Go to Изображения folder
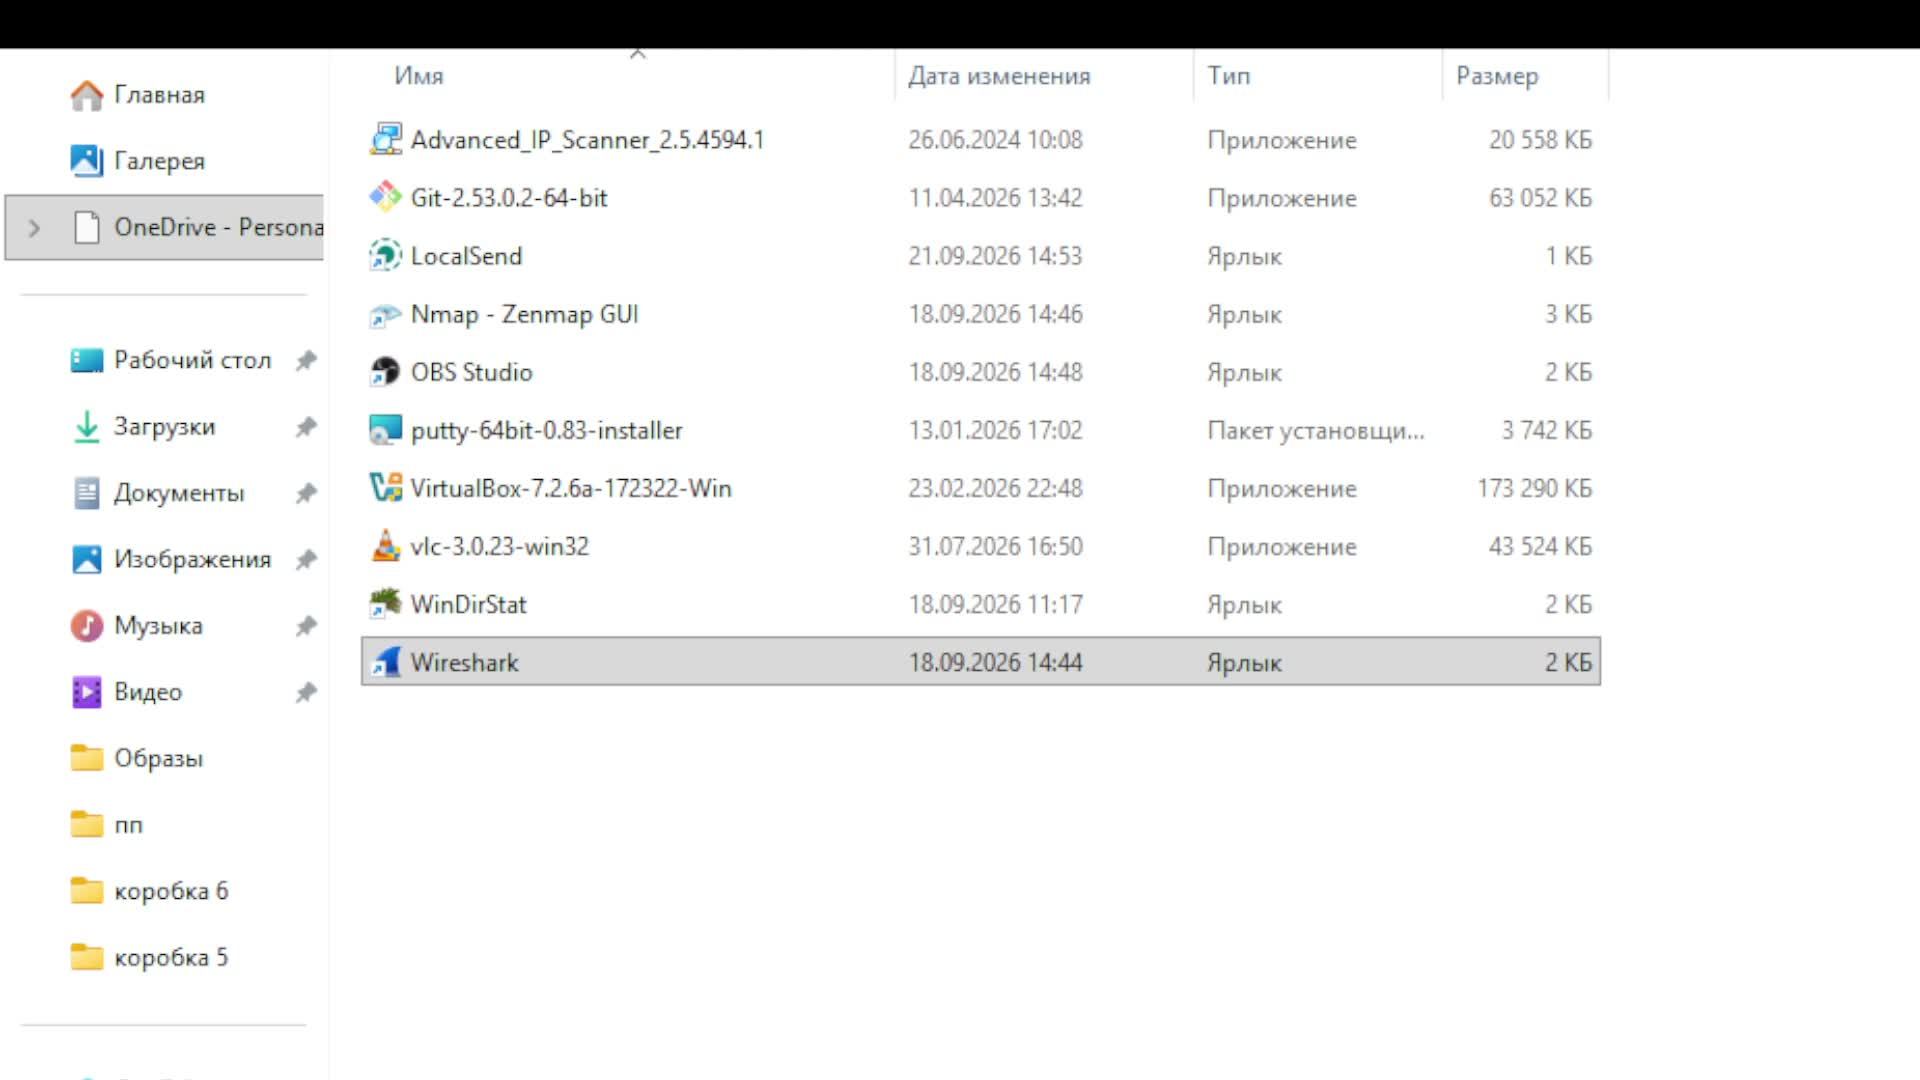Viewport: 1920px width, 1080px height. pyautogui.click(x=192, y=559)
